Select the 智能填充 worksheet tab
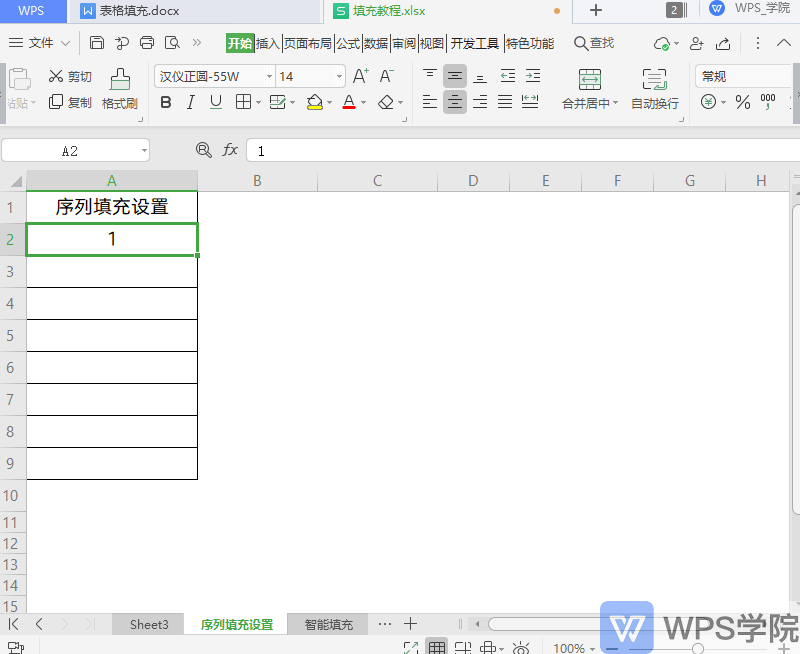Screen dimensions: 800x654 329,624
